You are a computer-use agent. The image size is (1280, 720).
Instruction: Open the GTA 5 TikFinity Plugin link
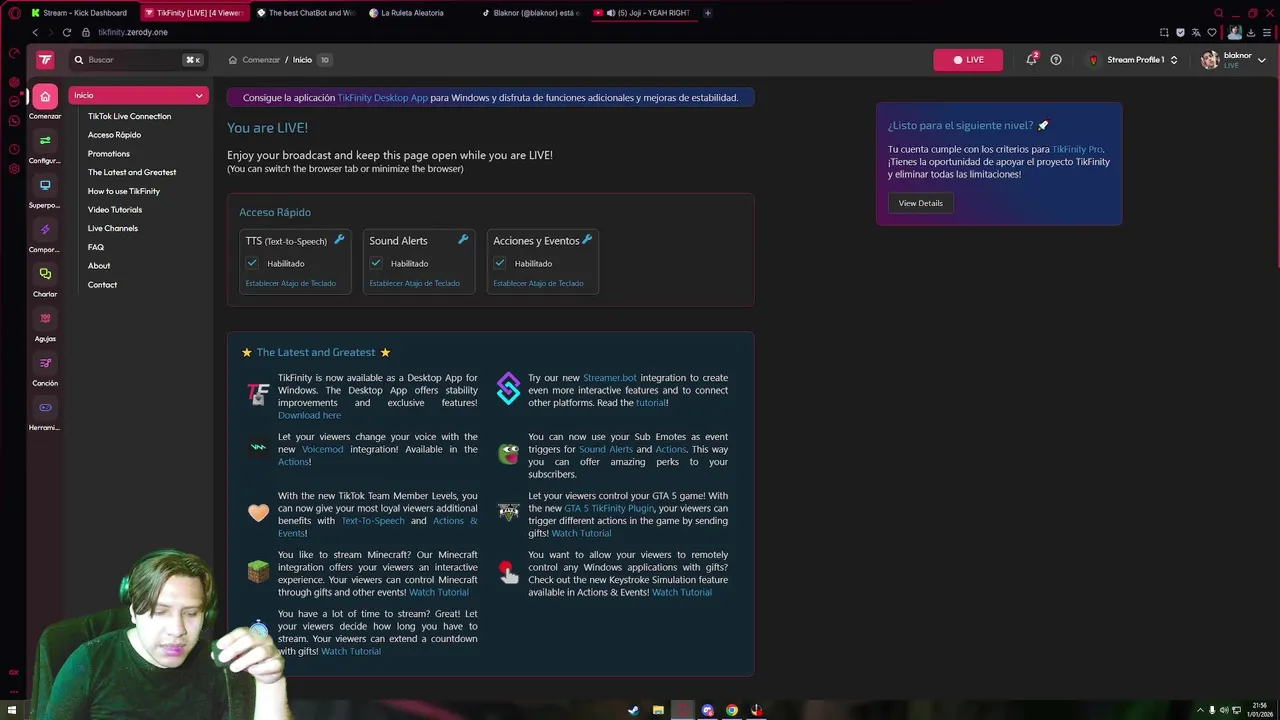point(609,508)
